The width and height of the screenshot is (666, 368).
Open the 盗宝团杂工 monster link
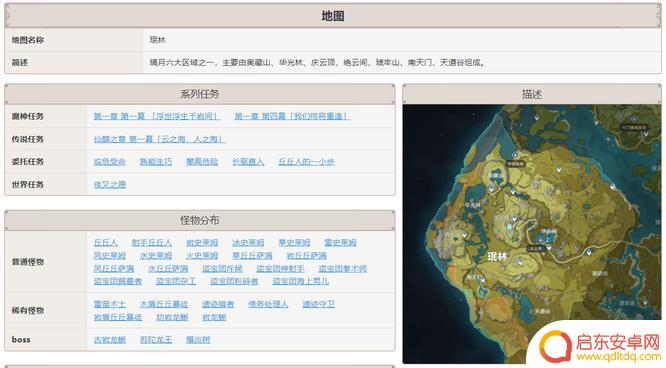click(176, 281)
